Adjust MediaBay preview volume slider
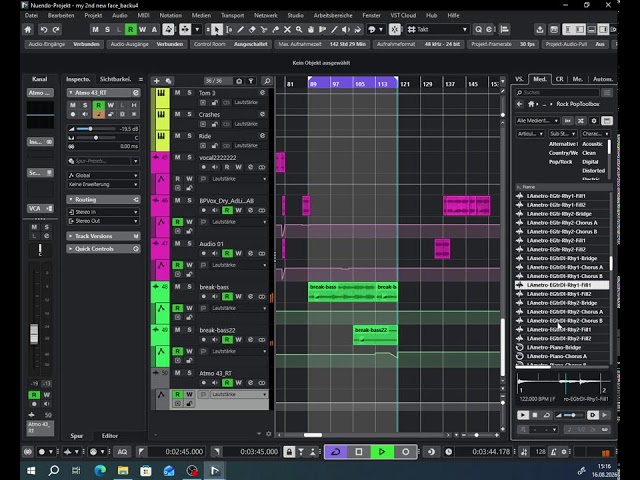Viewport: 640px width, 480px height. pyautogui.click(x=573, y=415)
